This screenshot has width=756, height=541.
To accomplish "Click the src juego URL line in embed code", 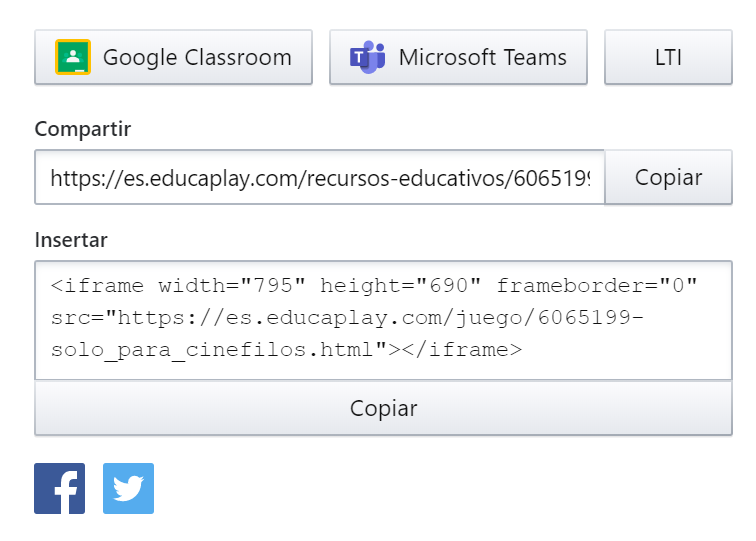I will 347,318.
